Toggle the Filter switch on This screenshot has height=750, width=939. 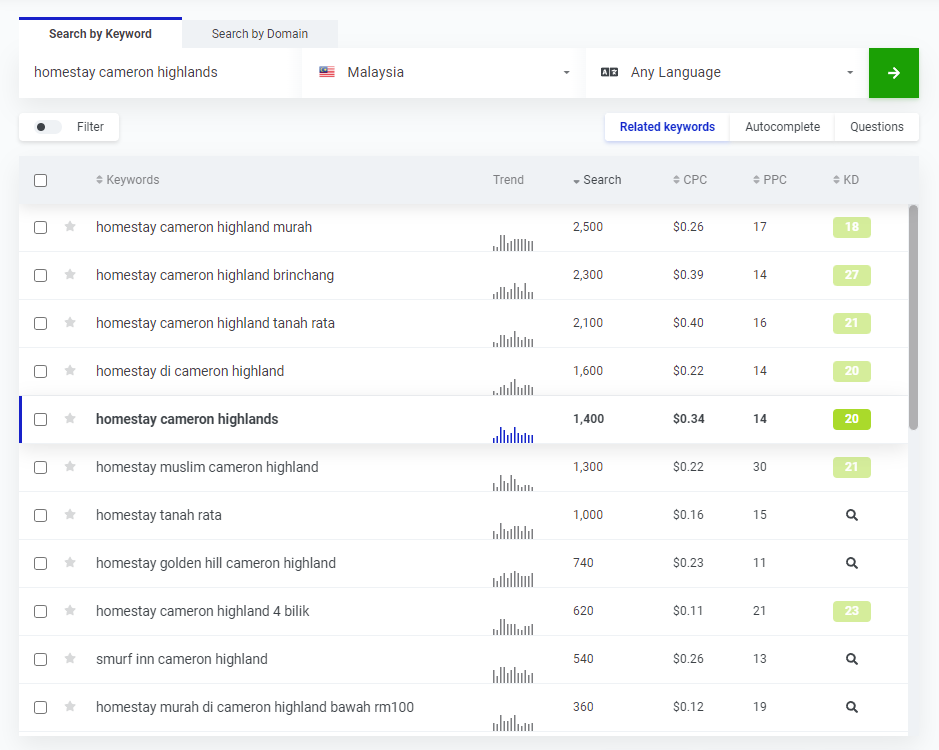pos(48,127)
